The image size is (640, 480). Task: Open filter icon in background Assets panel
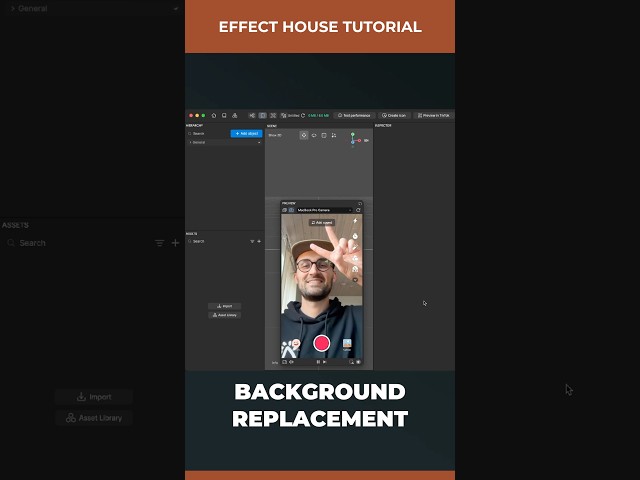point(159,243)
